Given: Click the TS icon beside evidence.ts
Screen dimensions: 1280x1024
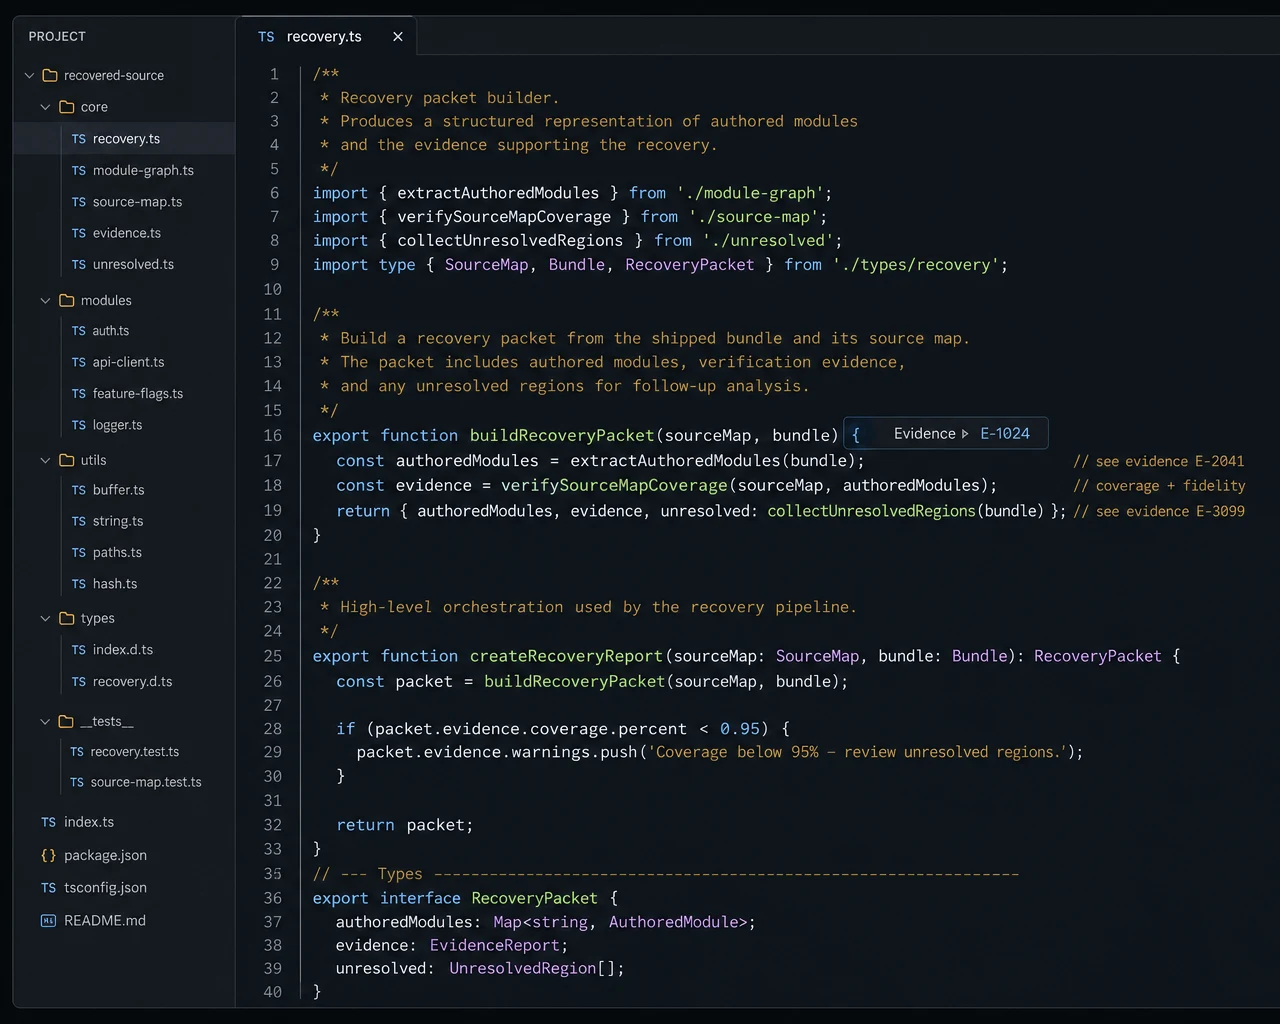Looking at the screenshot, I should click(x=79, y=233).
